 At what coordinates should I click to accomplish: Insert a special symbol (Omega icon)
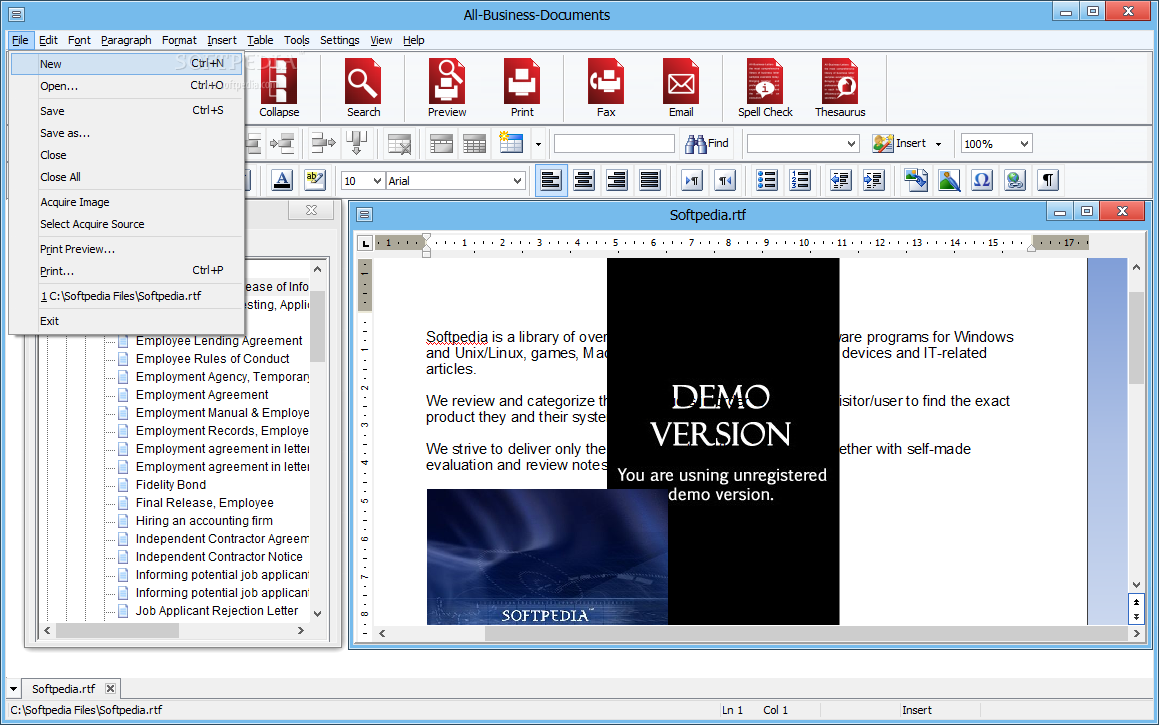click(x=982, y=180)
